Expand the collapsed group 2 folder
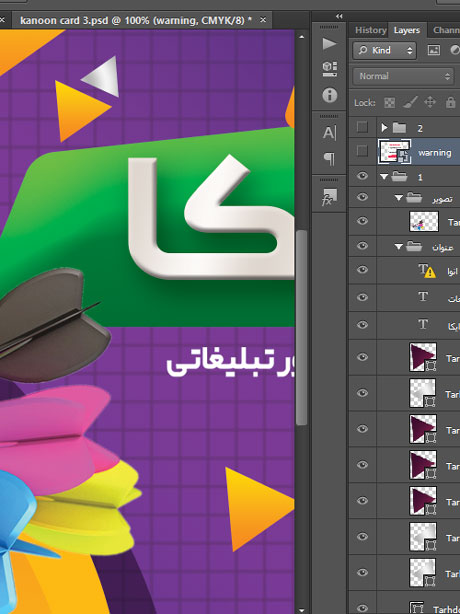 pos(384,127)
